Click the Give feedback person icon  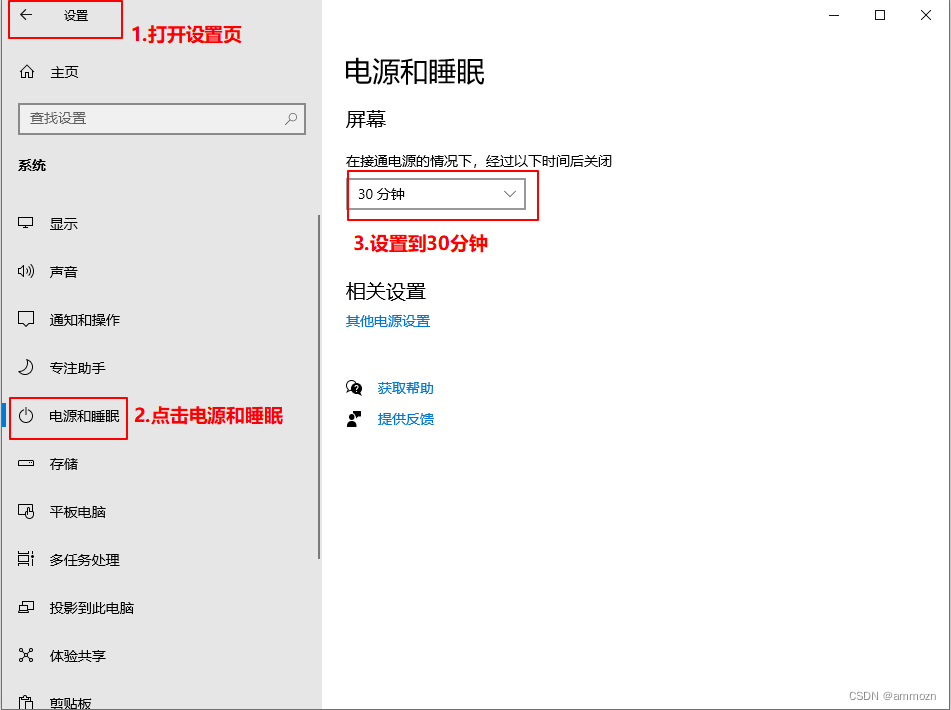pyautogui.click(x=354, y=419)
